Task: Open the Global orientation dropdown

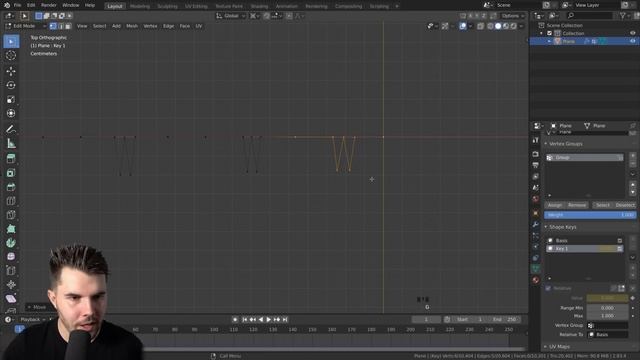Action: coord(231,16)
